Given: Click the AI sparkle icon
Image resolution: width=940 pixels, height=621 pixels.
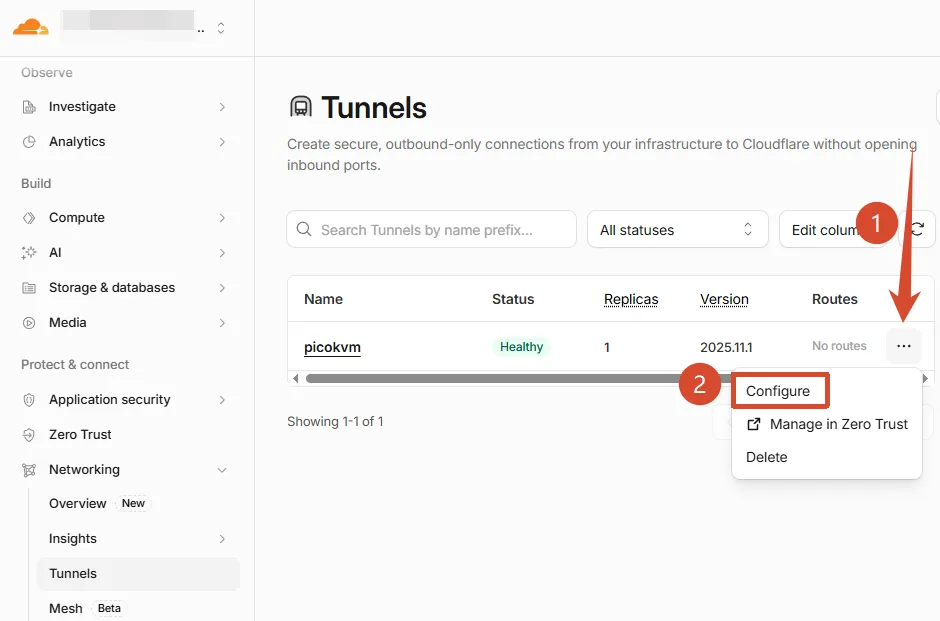Looking at the screenshot, I should coord(29,253).
